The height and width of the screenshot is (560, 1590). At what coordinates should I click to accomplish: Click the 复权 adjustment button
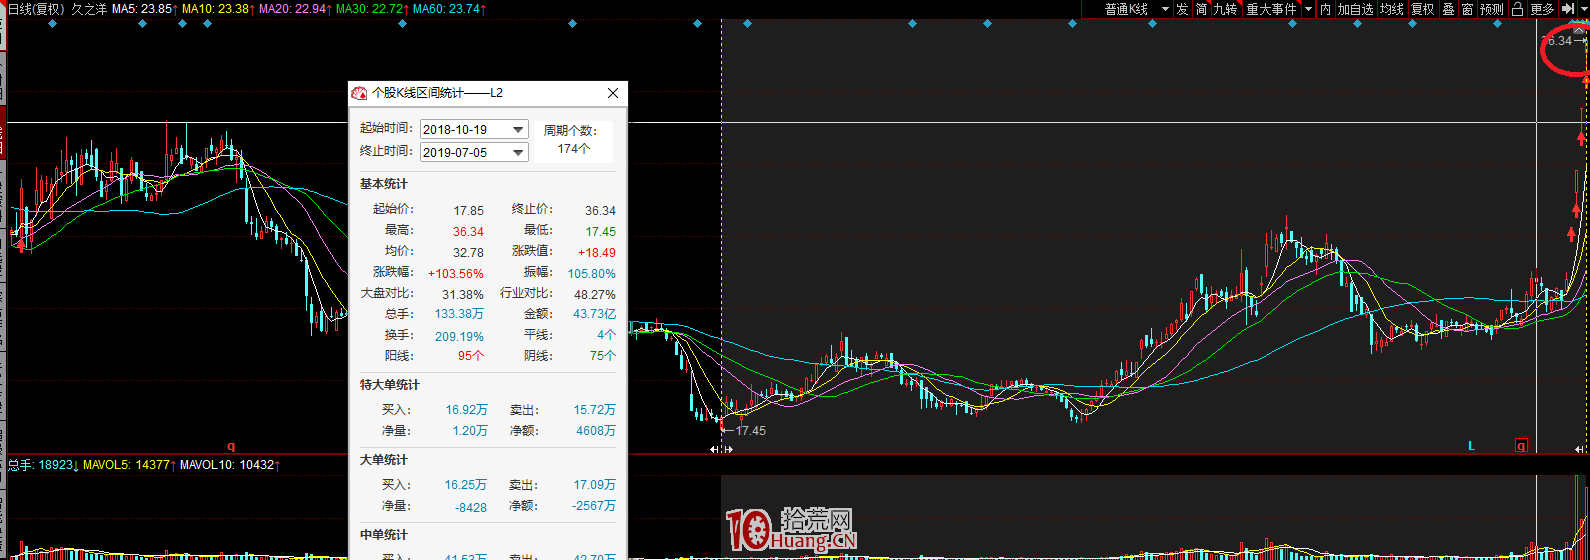coord(1423,9)
